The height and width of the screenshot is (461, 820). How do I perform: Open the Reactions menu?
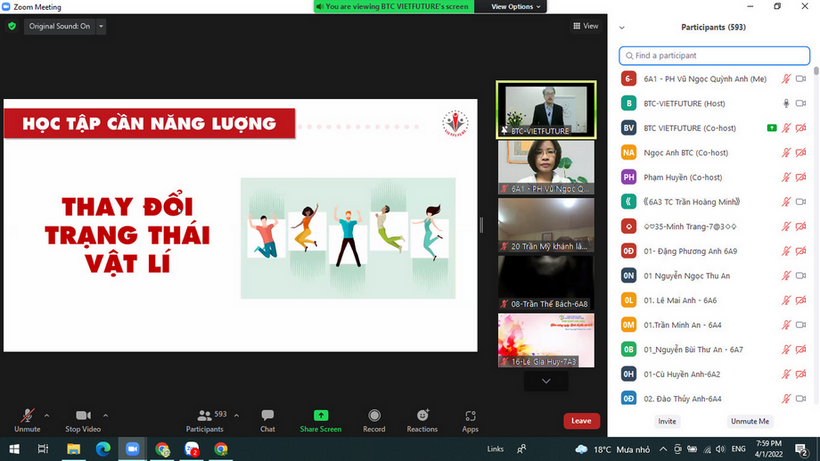(x=422, y=415)
